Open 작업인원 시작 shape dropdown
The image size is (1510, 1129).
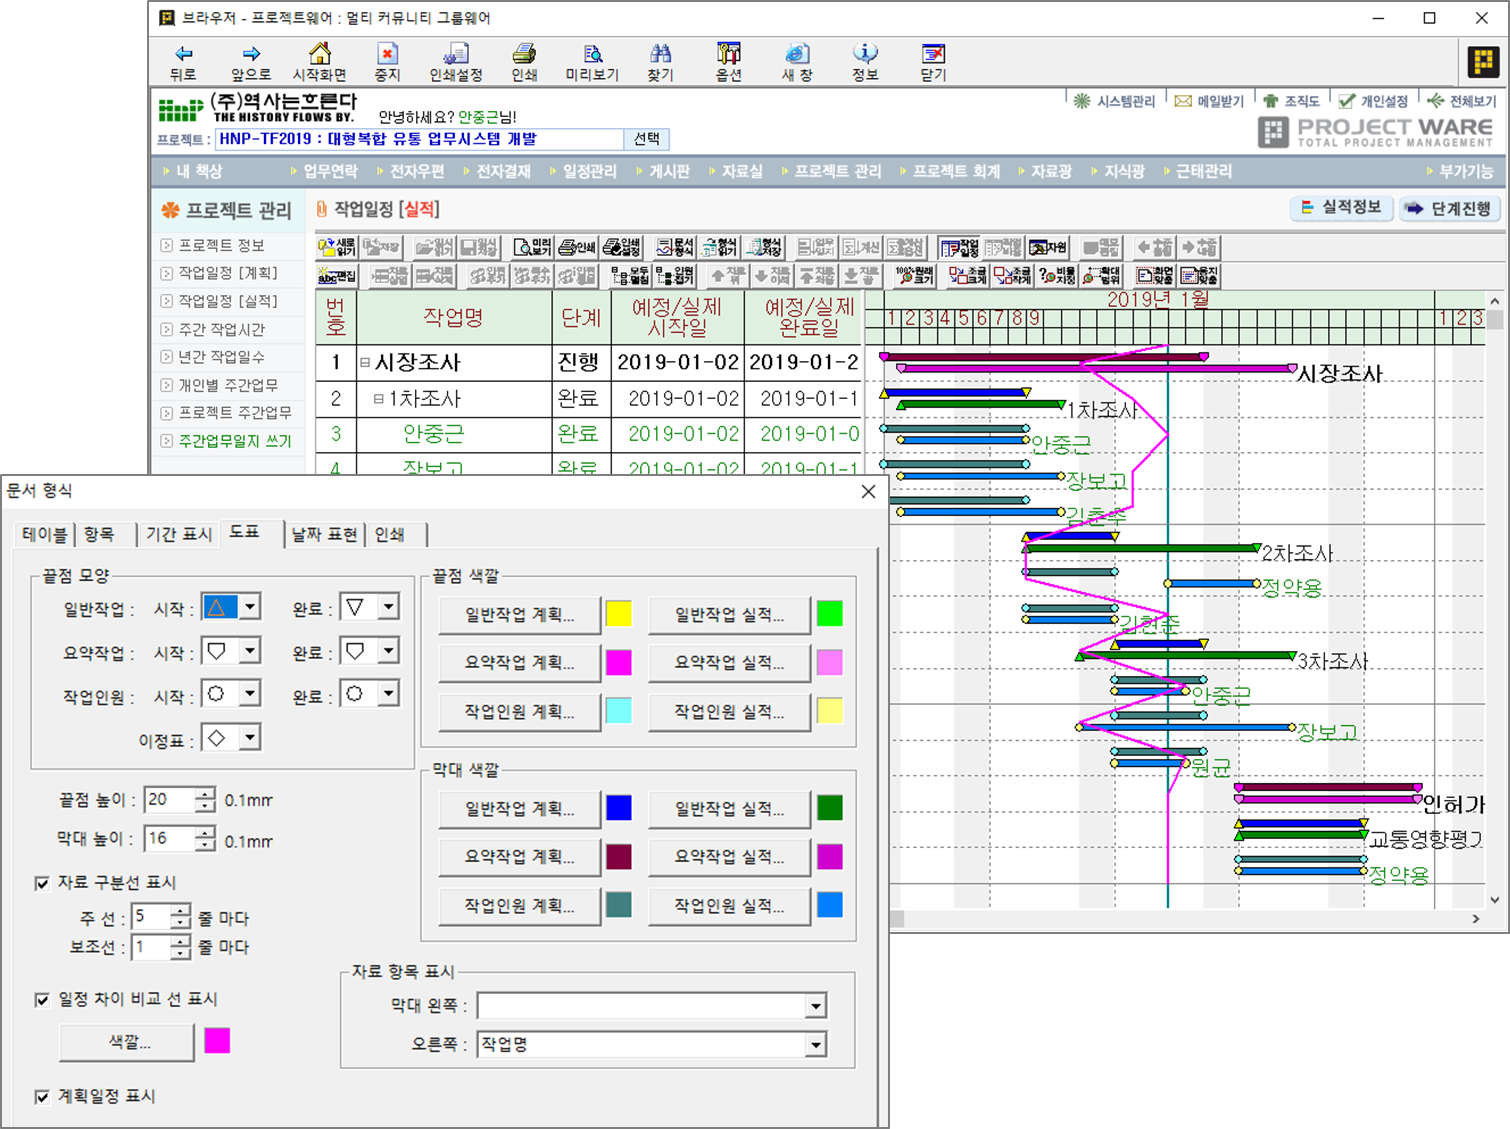pyautogui.click(x=250, y=694)
